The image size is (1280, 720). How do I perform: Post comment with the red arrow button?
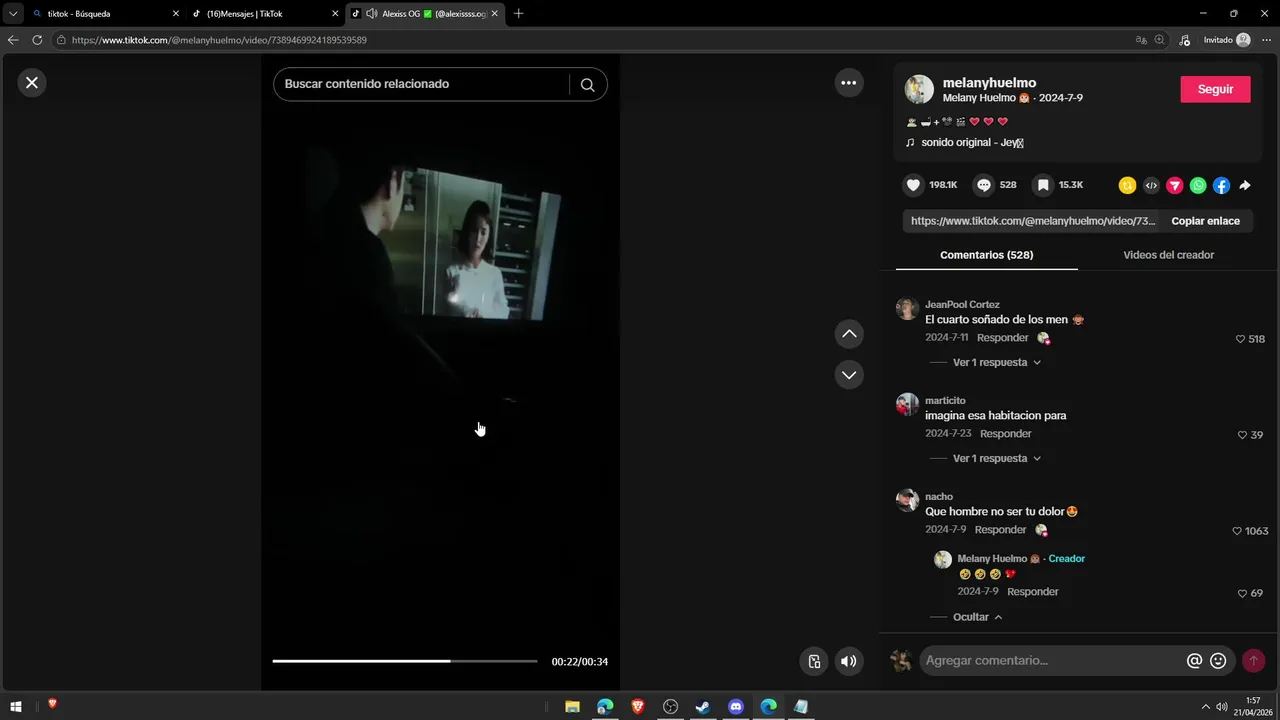pos(1253,661)
